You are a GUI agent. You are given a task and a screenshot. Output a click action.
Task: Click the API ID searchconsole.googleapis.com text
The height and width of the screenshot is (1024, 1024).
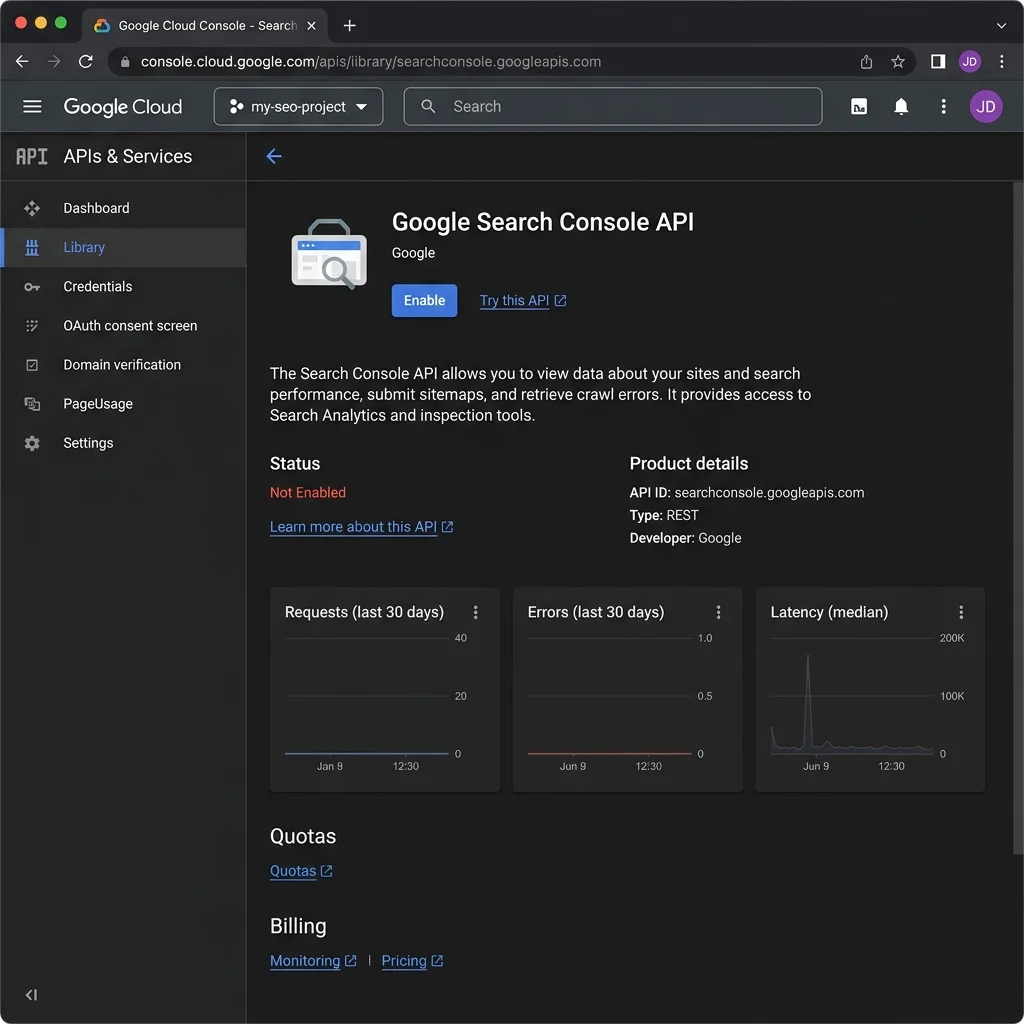[x=746, y=492]
